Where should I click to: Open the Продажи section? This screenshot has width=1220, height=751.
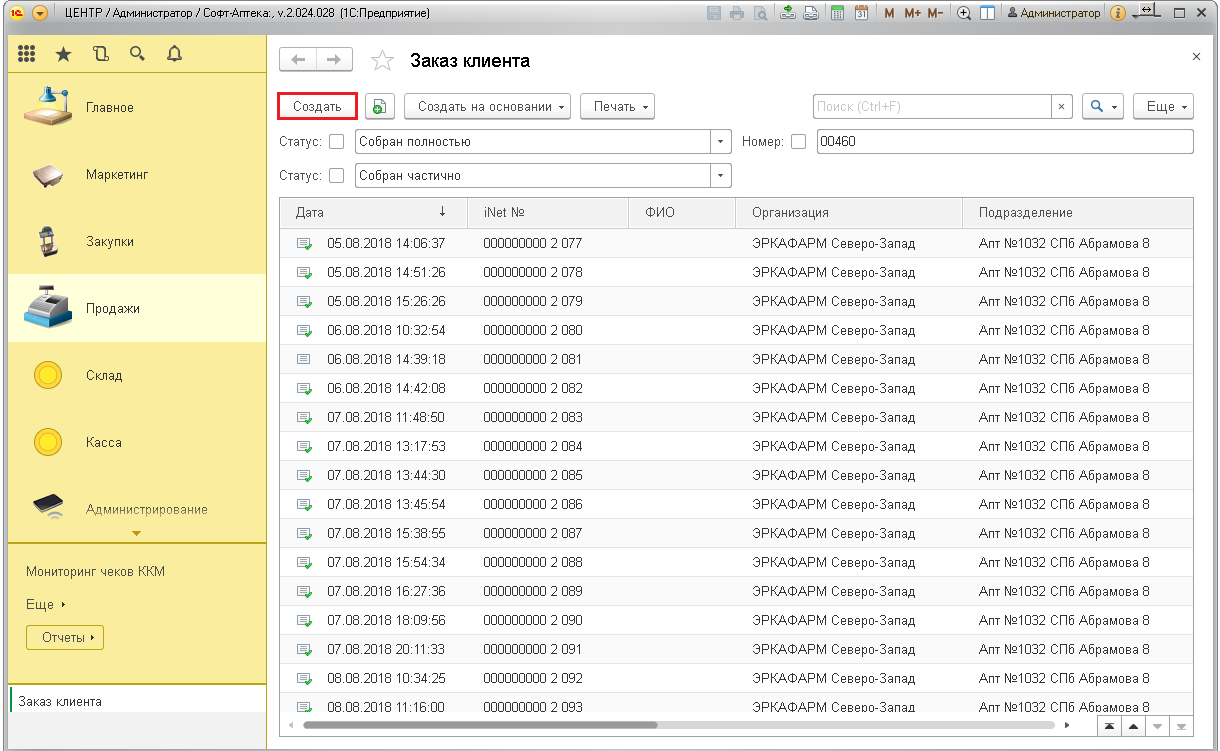pos(112,309)
